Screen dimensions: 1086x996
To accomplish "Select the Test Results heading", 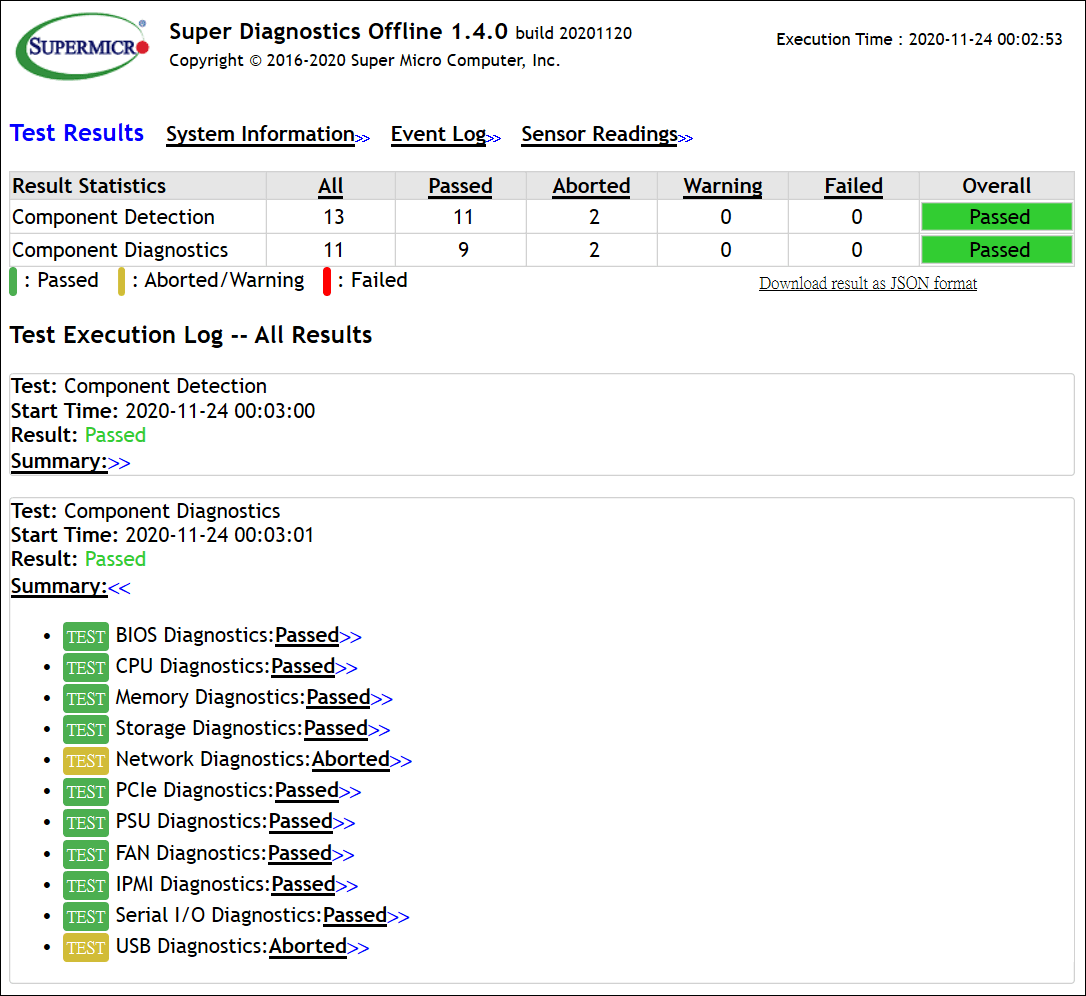I will pyautogui.click(x=77, y=133).
